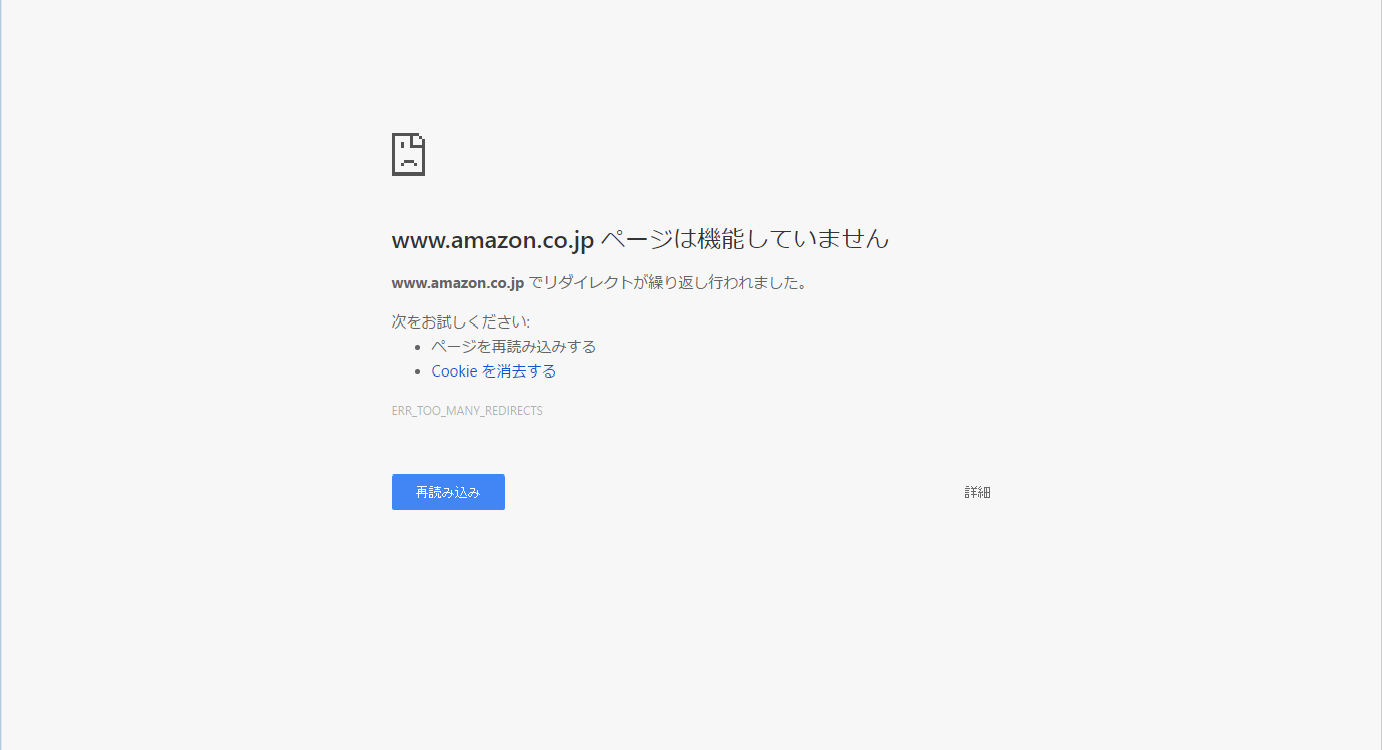Click the ERR_TOO_MANY_REDIRECTS error code
Screen dimensions: 1382x750
[467, 411]
